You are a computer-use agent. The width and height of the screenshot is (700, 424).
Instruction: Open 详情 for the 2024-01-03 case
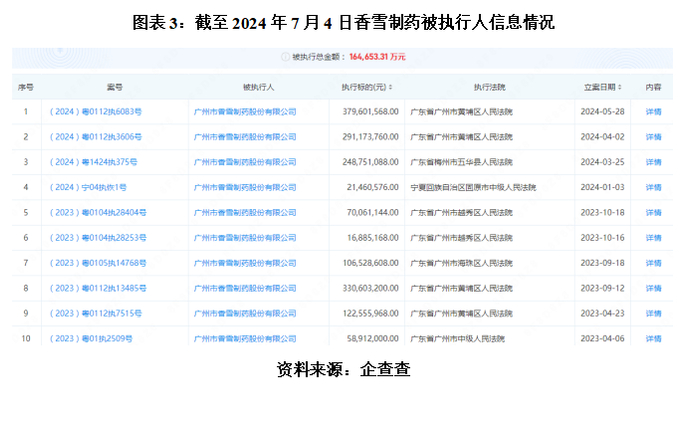653,187
